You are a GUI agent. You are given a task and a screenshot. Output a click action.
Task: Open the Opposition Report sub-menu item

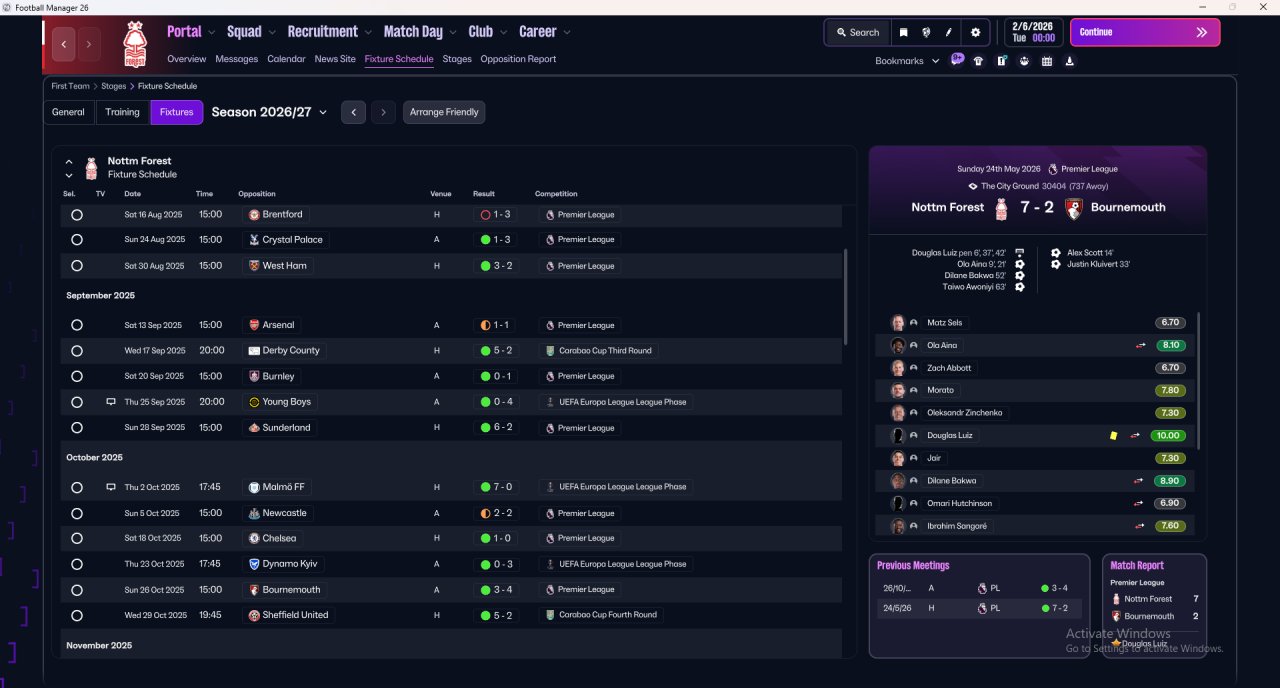coord(518,59)
